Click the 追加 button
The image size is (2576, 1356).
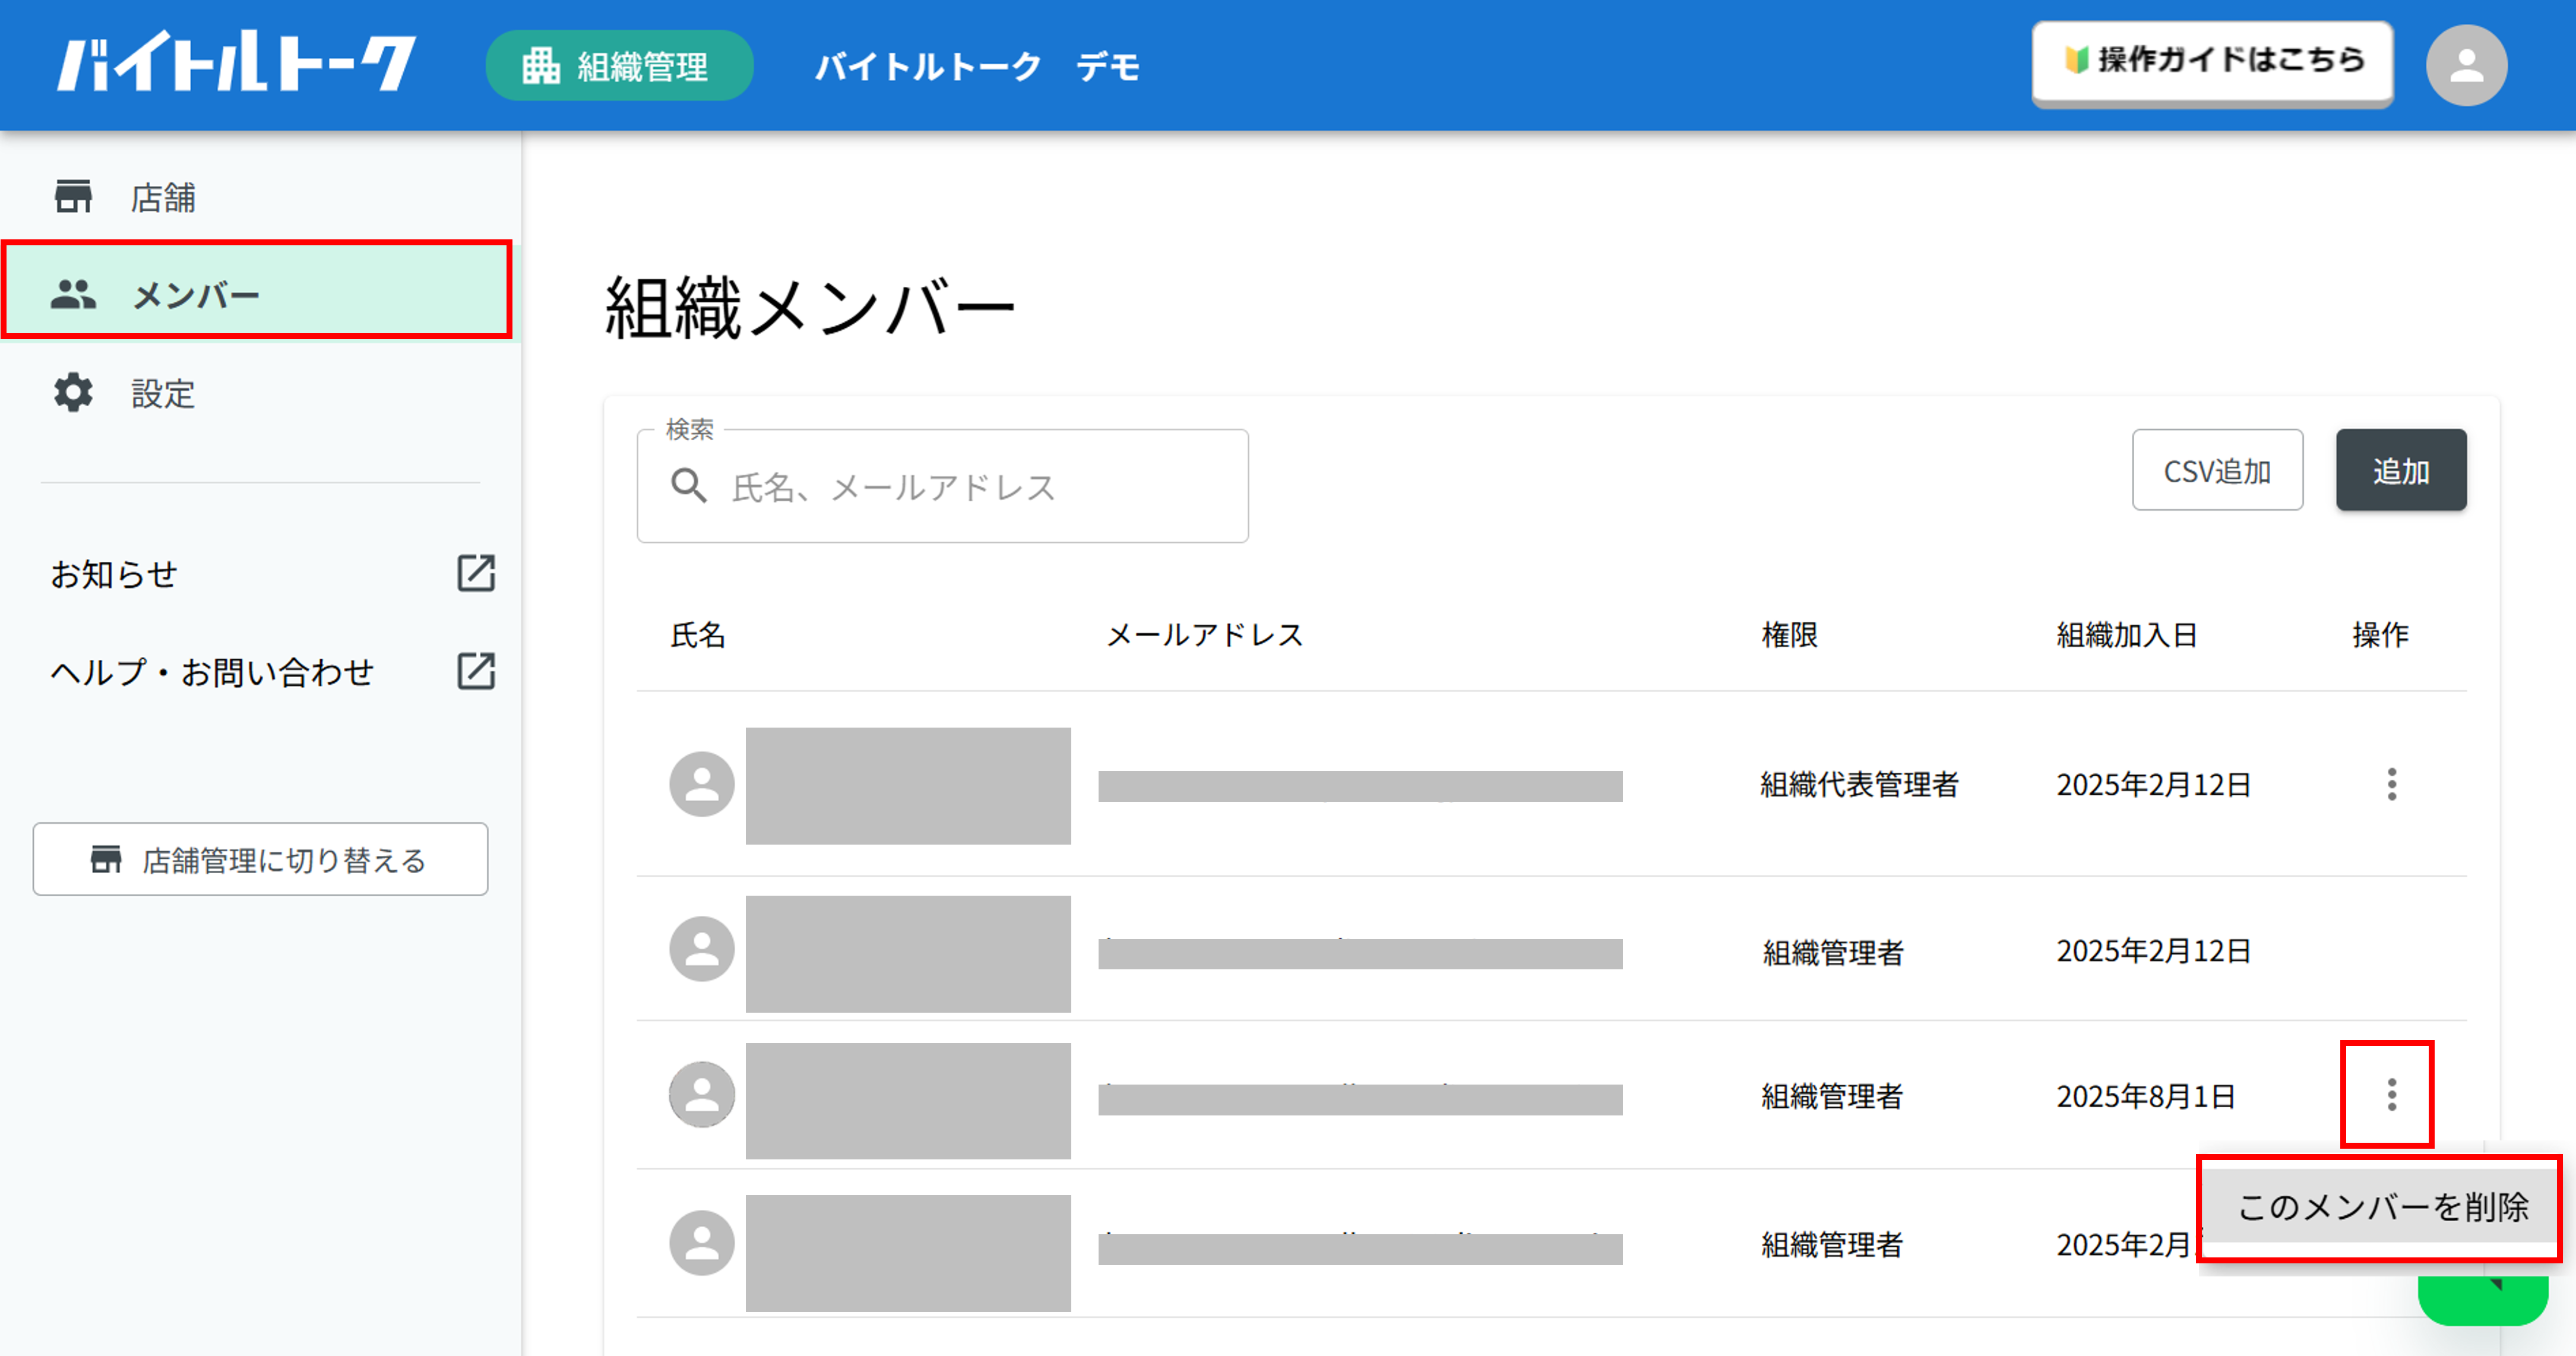point(2401,470)
